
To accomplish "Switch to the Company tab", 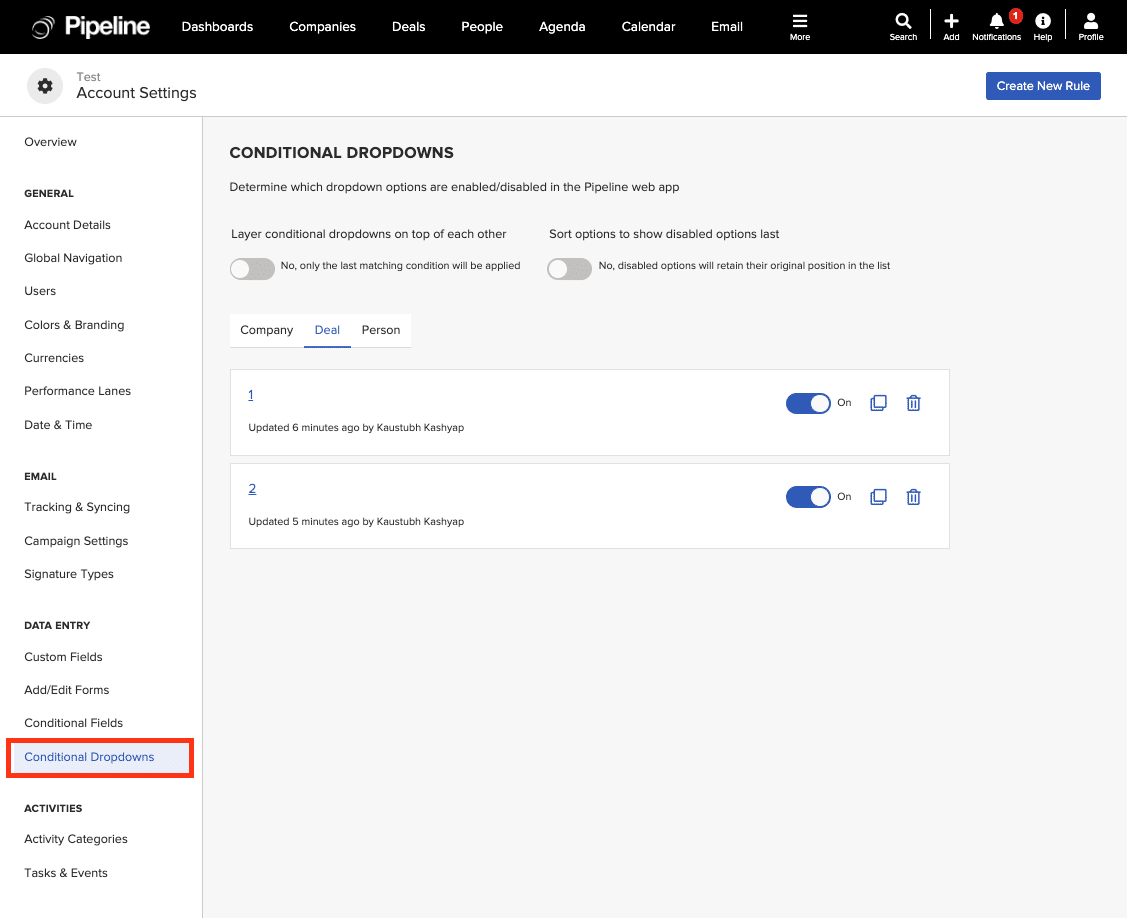I will [x=266, y=330].
